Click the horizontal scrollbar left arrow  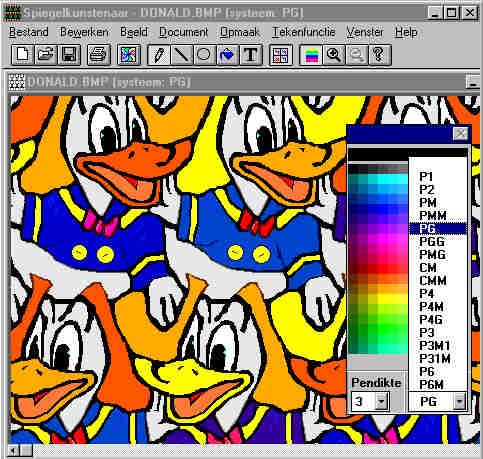(13, 451)
